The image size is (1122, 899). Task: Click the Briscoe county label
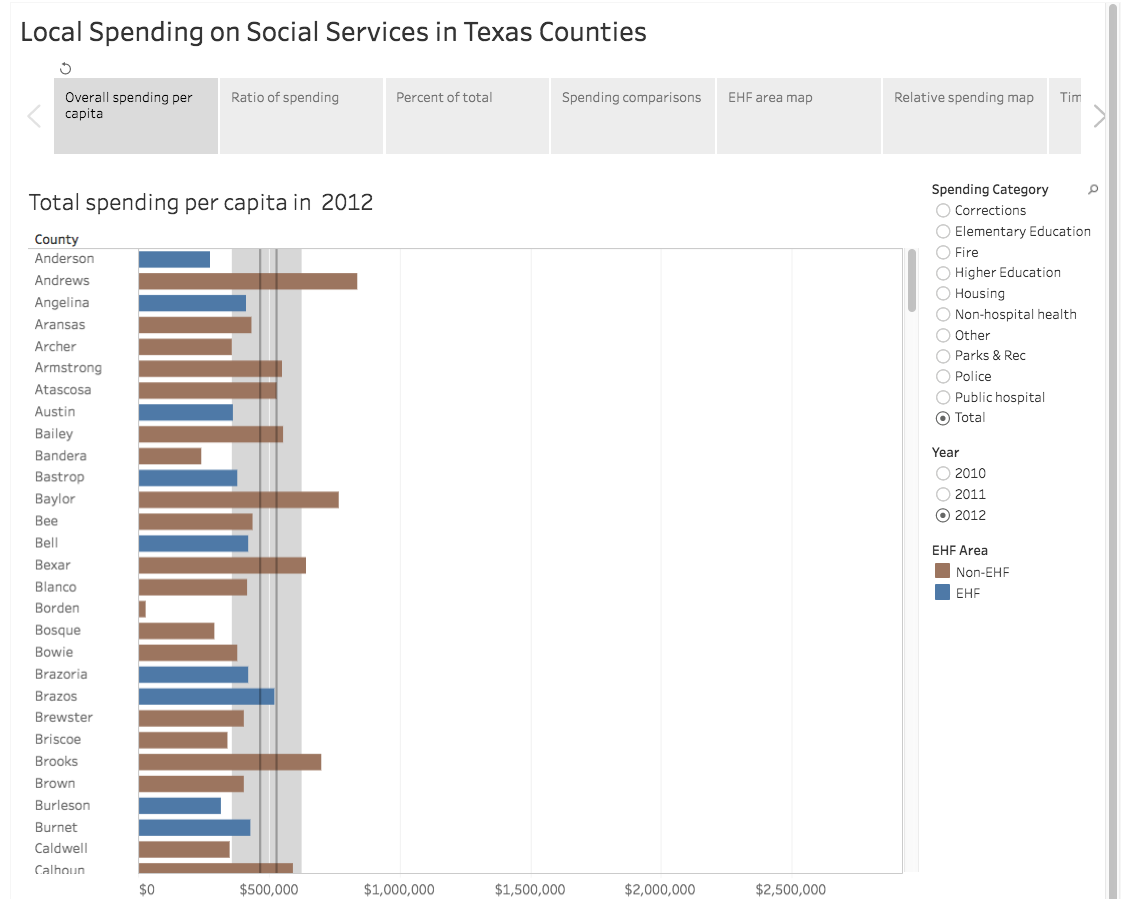tap(58, 739)
